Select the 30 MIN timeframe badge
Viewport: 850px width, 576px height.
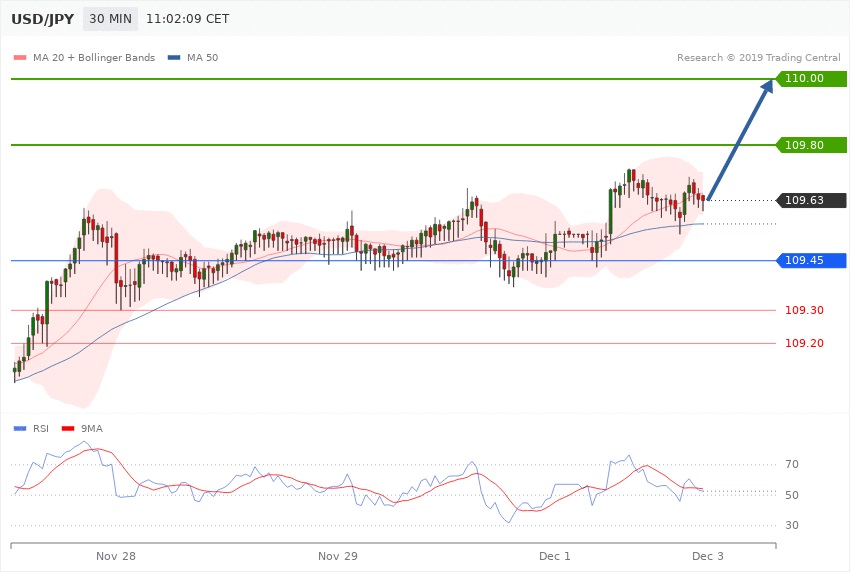click(111, 19)
